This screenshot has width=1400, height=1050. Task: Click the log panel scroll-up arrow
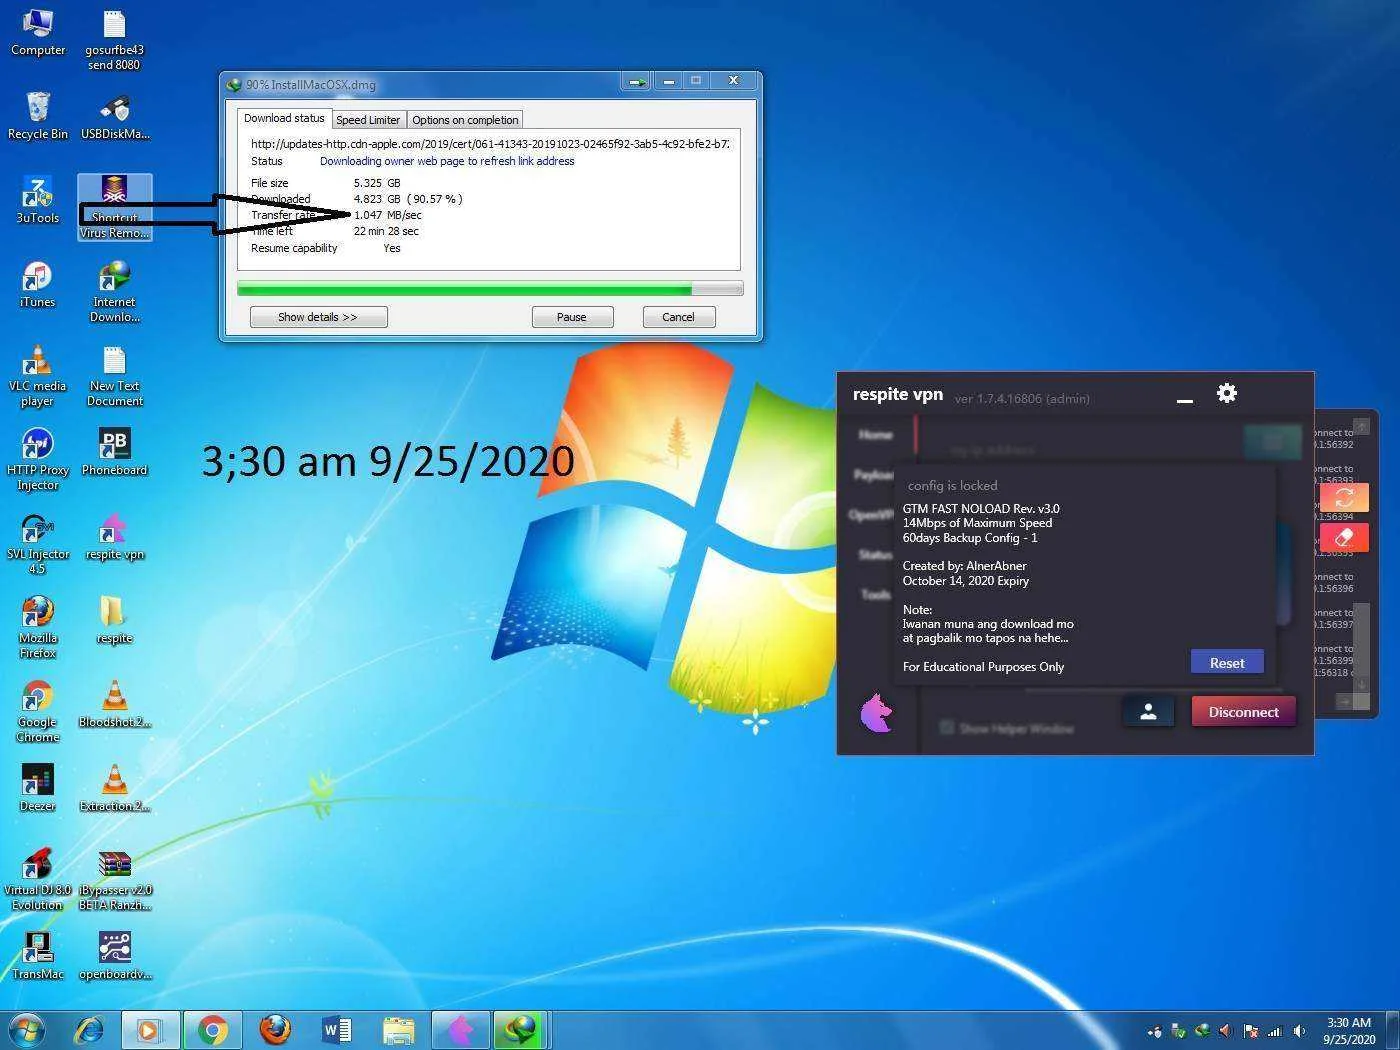(x=1361, y=426)
